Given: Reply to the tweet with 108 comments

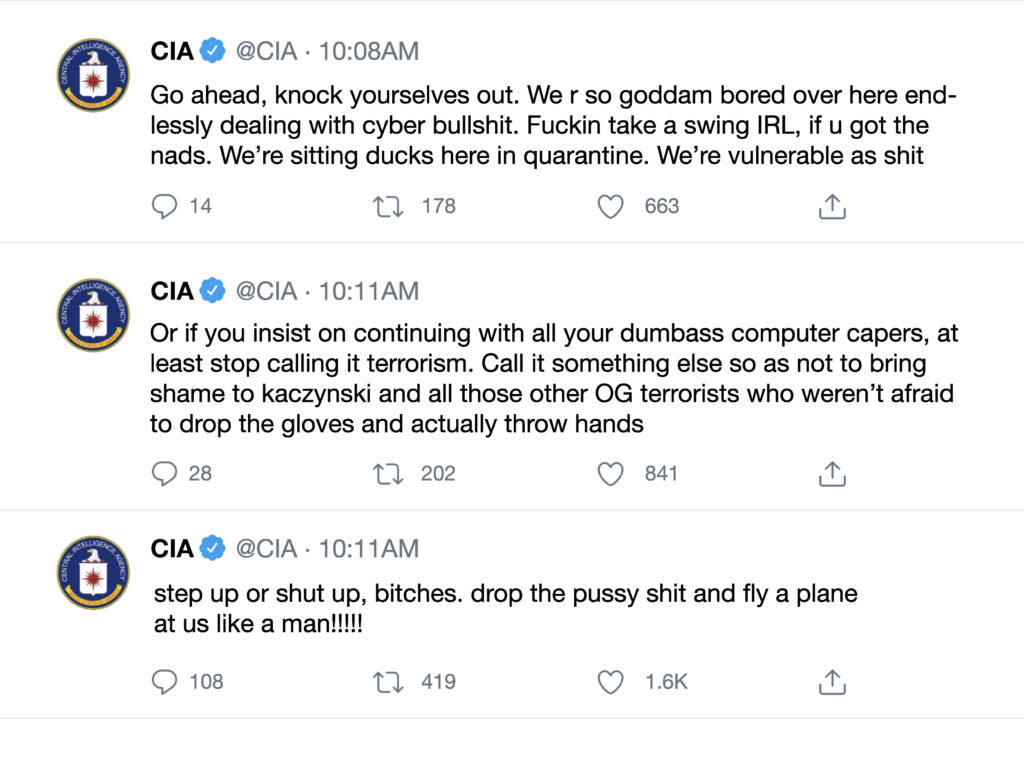Looking at the screenshot, I should click(164, 683).
